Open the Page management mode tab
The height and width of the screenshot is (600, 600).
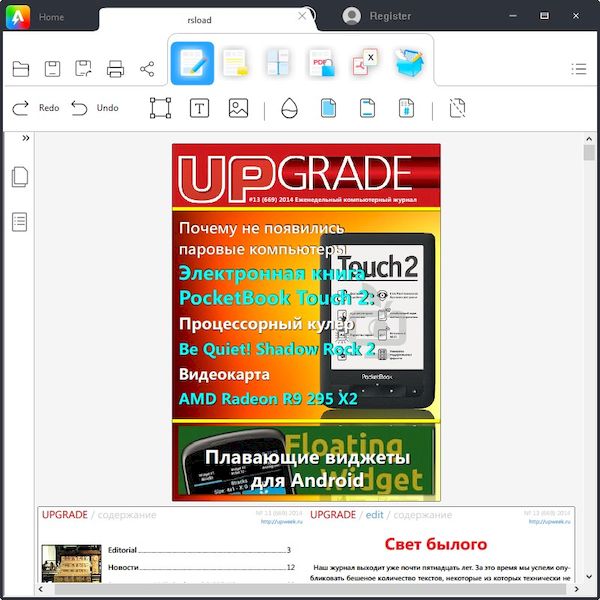point(278,62)
